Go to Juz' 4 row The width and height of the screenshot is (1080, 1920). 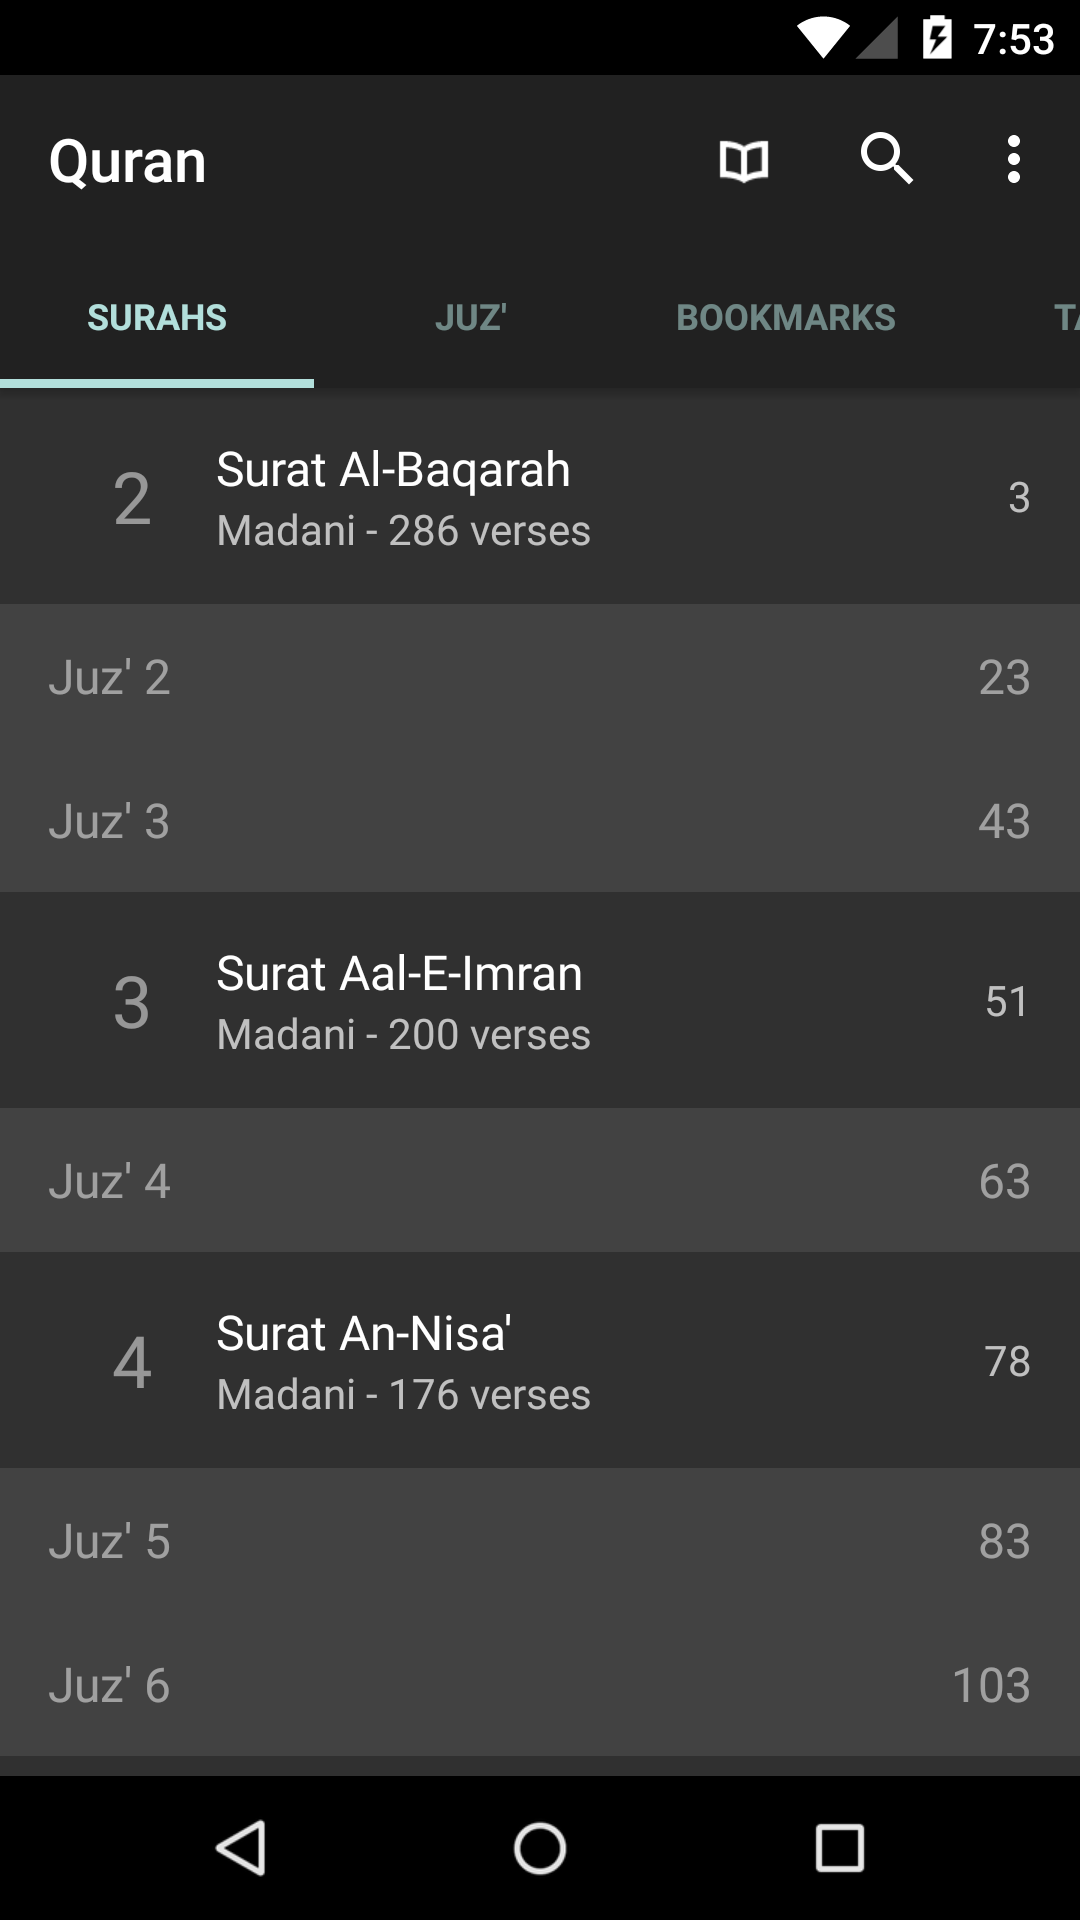click(x=540, y=1181)
